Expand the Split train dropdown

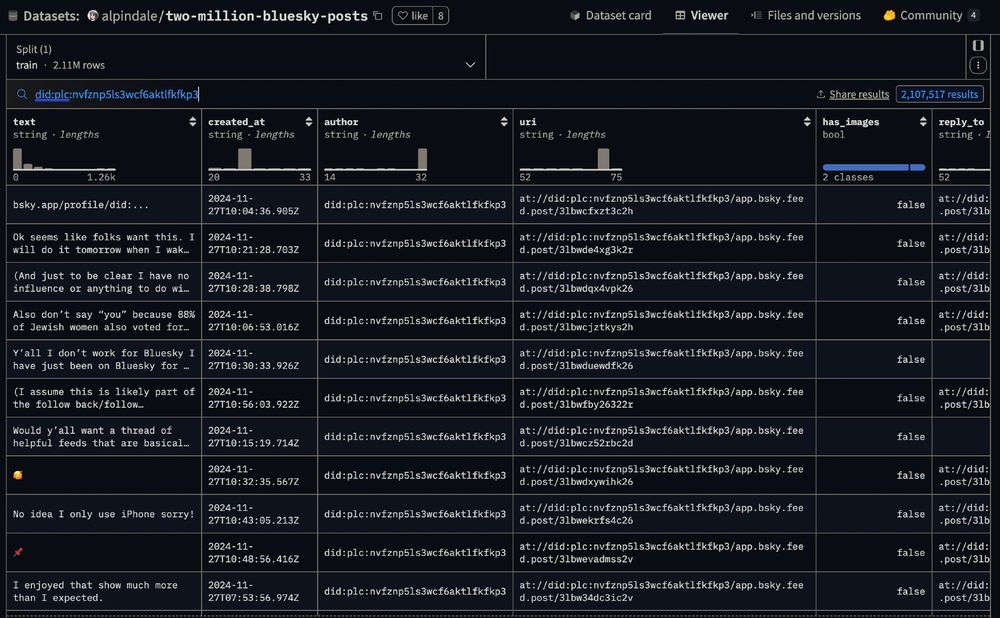[246, 57]
